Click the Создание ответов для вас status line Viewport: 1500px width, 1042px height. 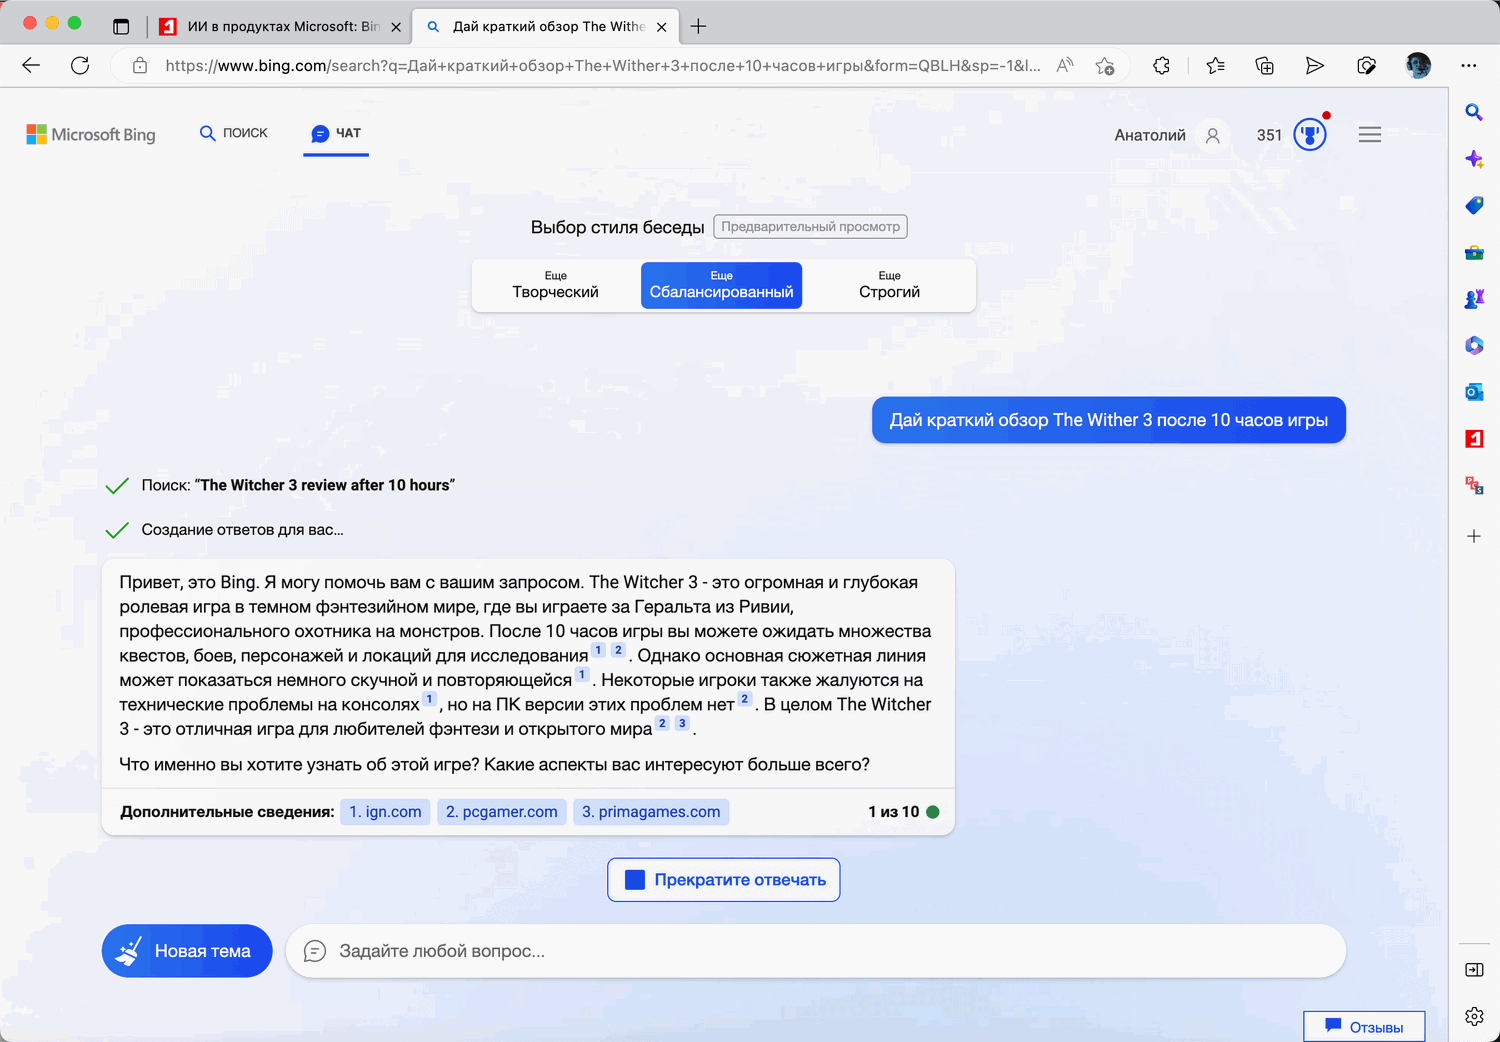tap(242, 530)
